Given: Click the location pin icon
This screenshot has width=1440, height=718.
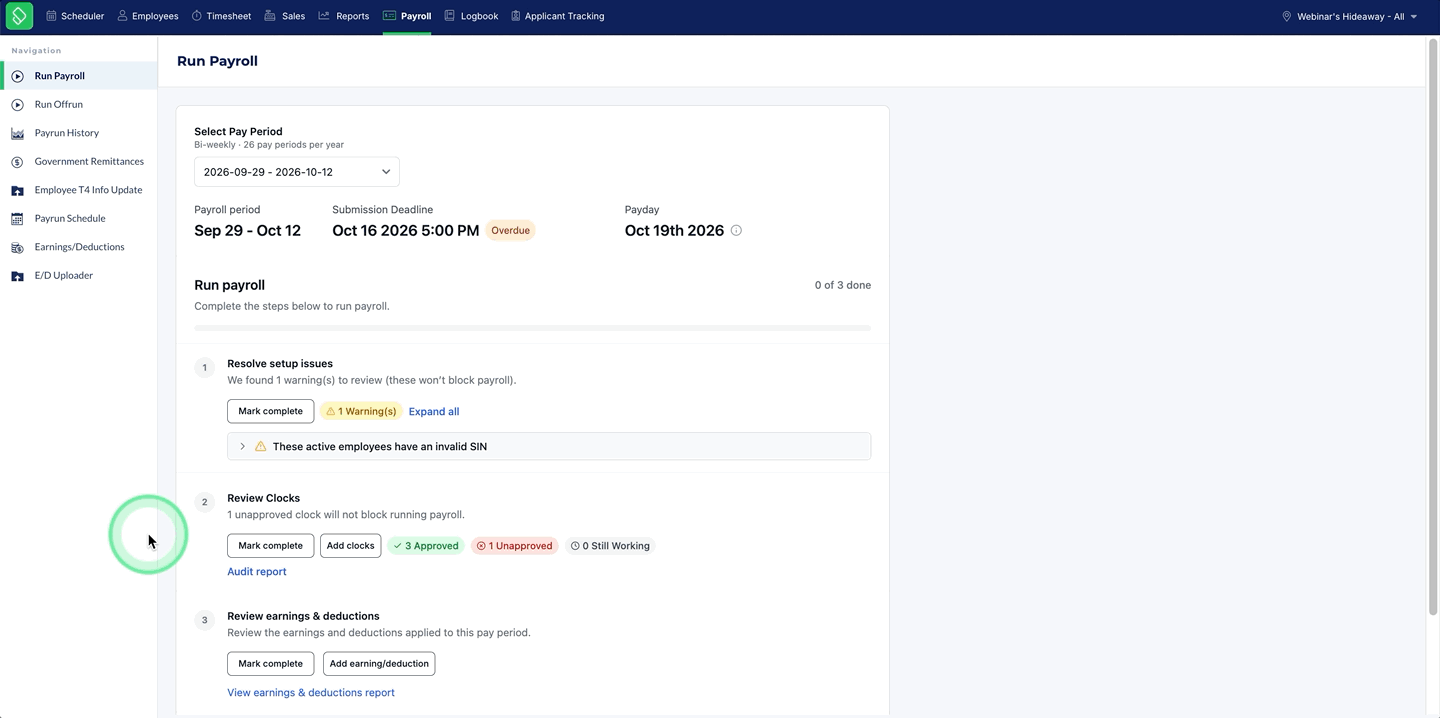Looking at the screenshot, I should pyautogui.click(x=1287, y=16).
